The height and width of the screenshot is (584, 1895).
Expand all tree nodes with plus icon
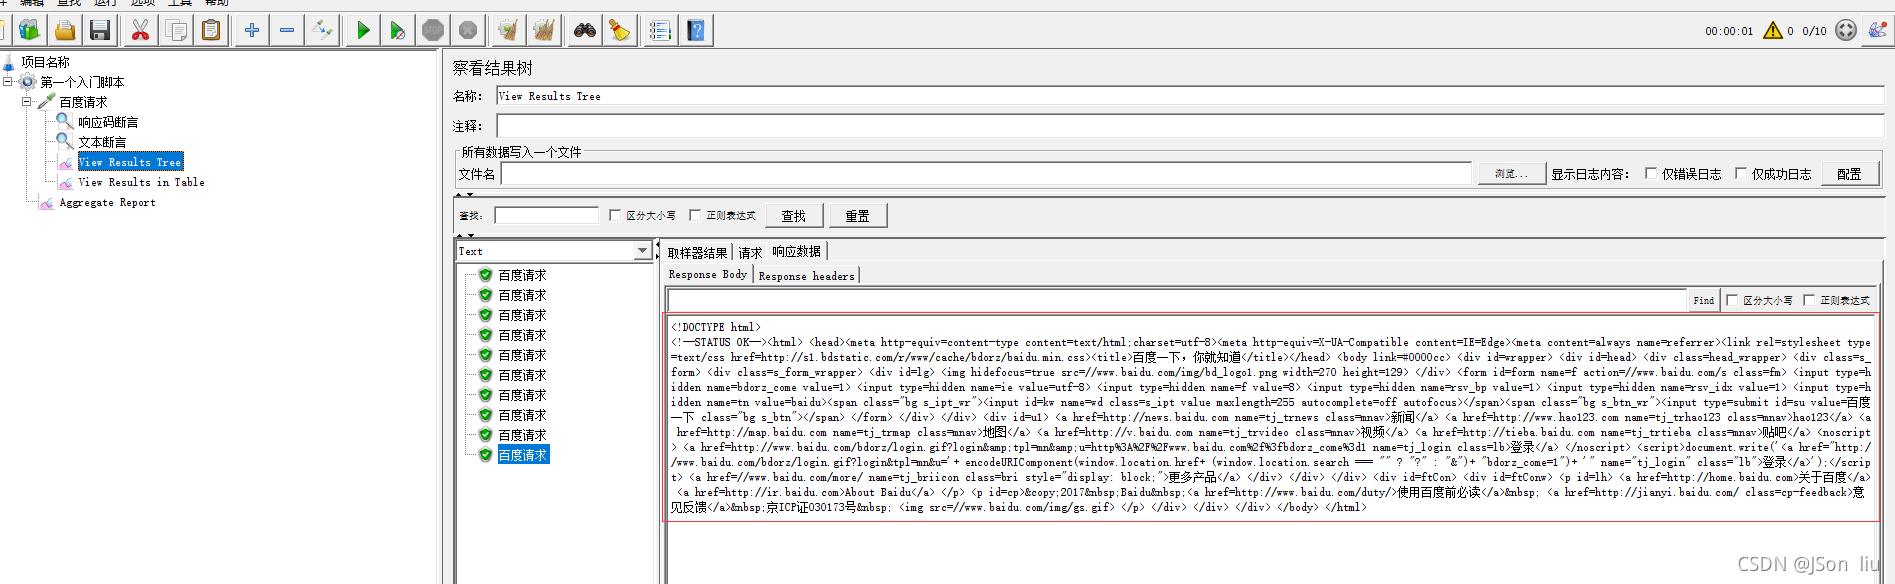252,31
